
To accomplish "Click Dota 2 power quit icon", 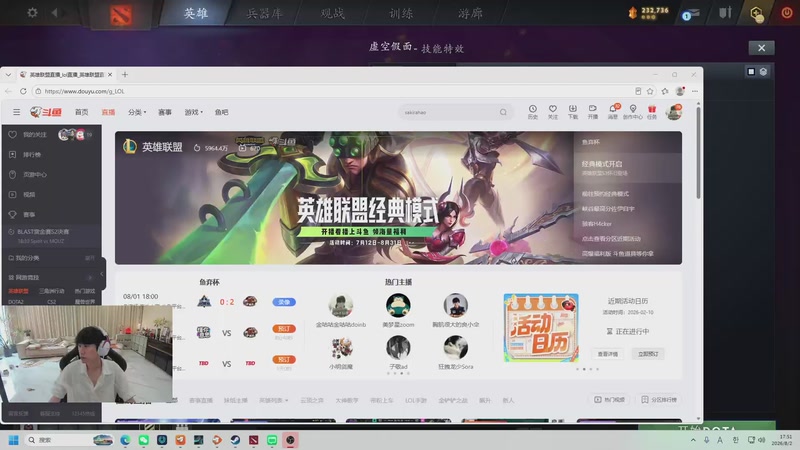I will point(787,13).
